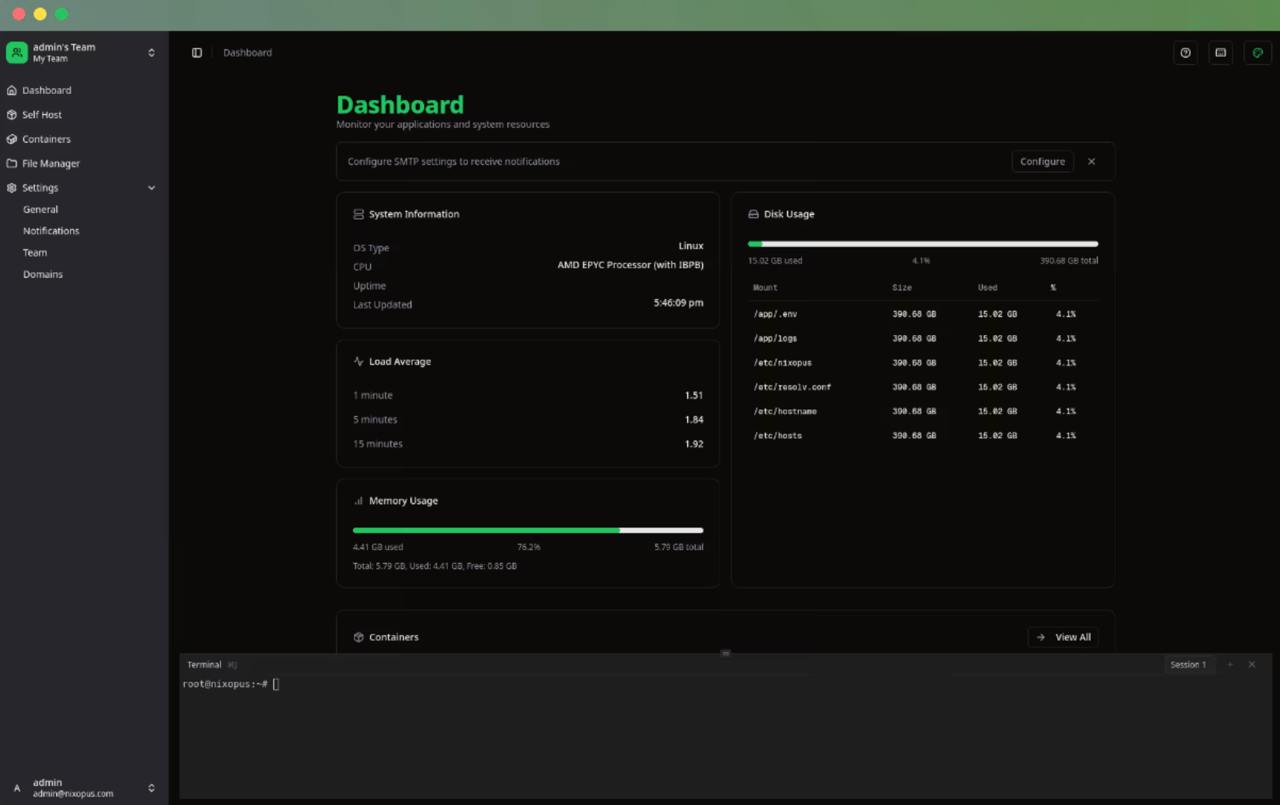Switch to the Session 1 terminal tab
The height and width of the screenshot is (805, 1280).
[x=1188, y=664]
